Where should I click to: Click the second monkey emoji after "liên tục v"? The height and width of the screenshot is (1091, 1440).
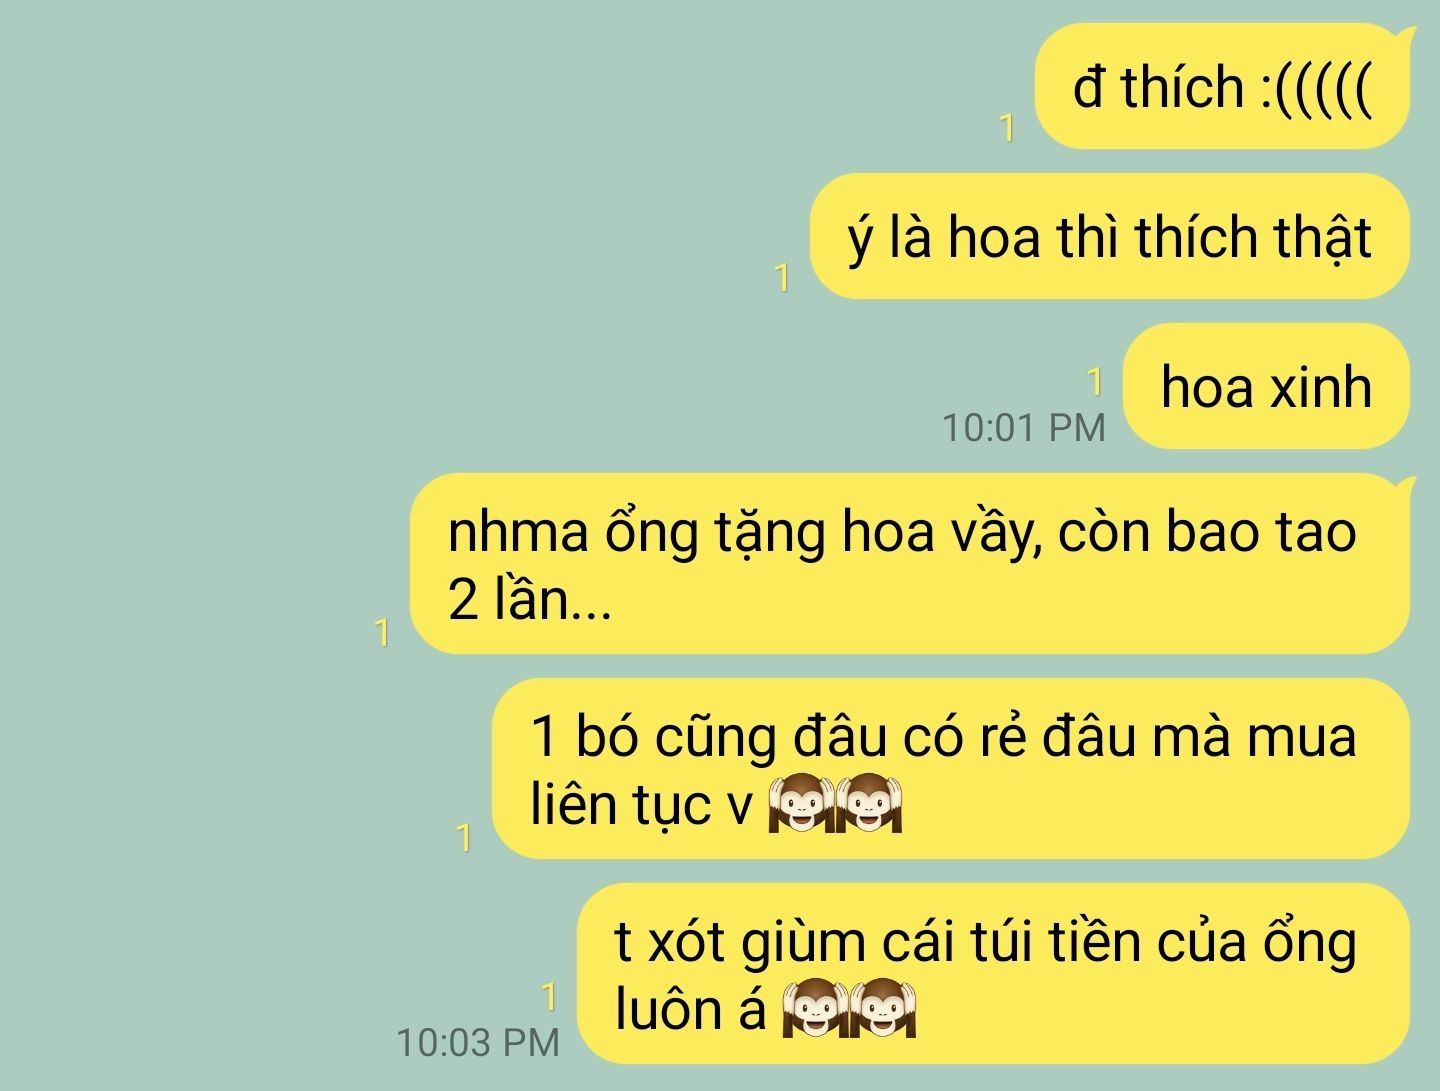point(869,803)
